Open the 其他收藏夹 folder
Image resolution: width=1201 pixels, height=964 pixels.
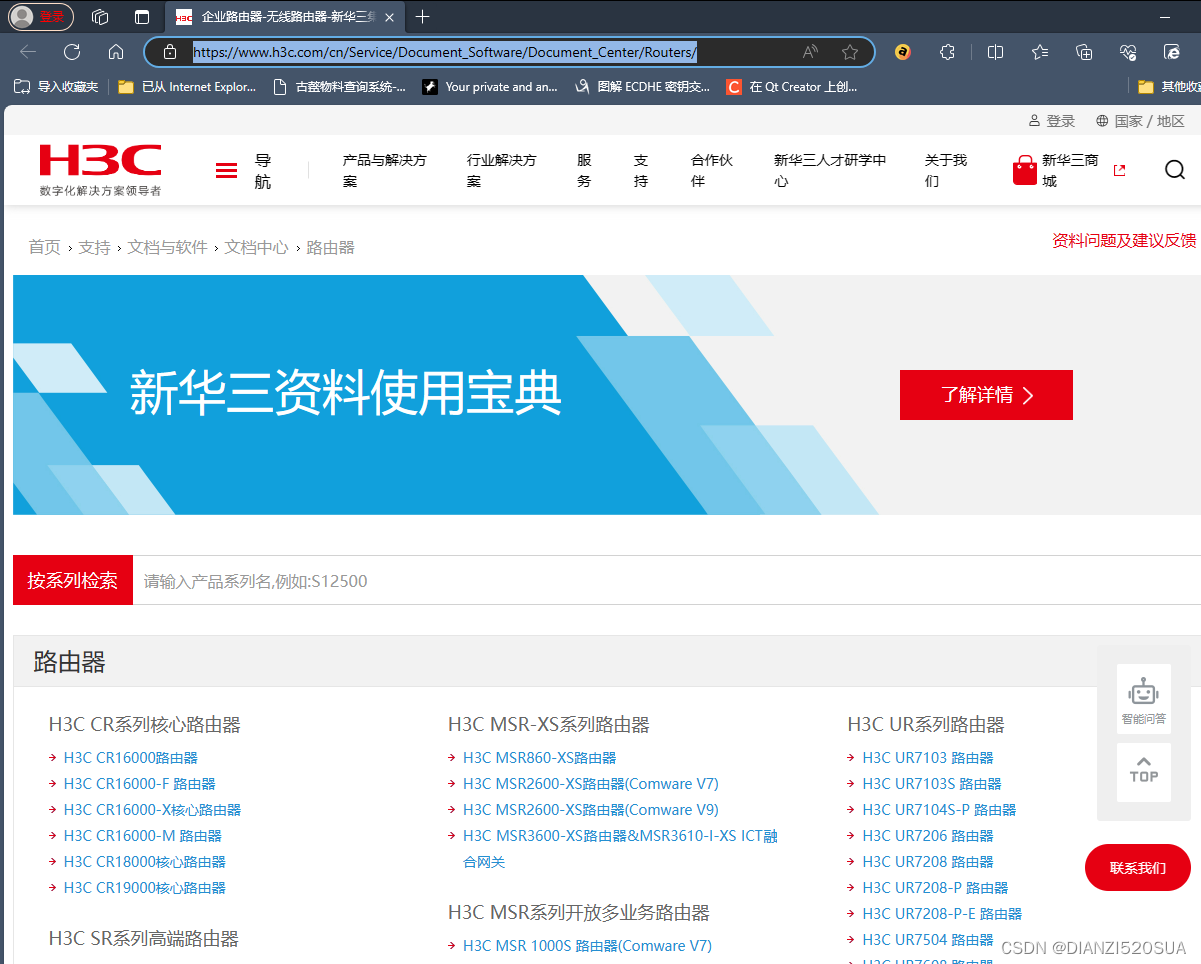pyautogui.click(x=1169, y=87)
